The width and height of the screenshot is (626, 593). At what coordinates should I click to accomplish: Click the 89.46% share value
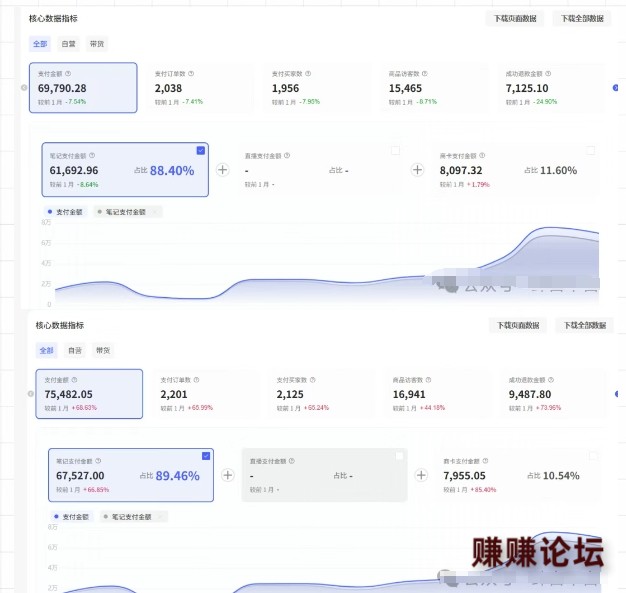coord(178,476)
